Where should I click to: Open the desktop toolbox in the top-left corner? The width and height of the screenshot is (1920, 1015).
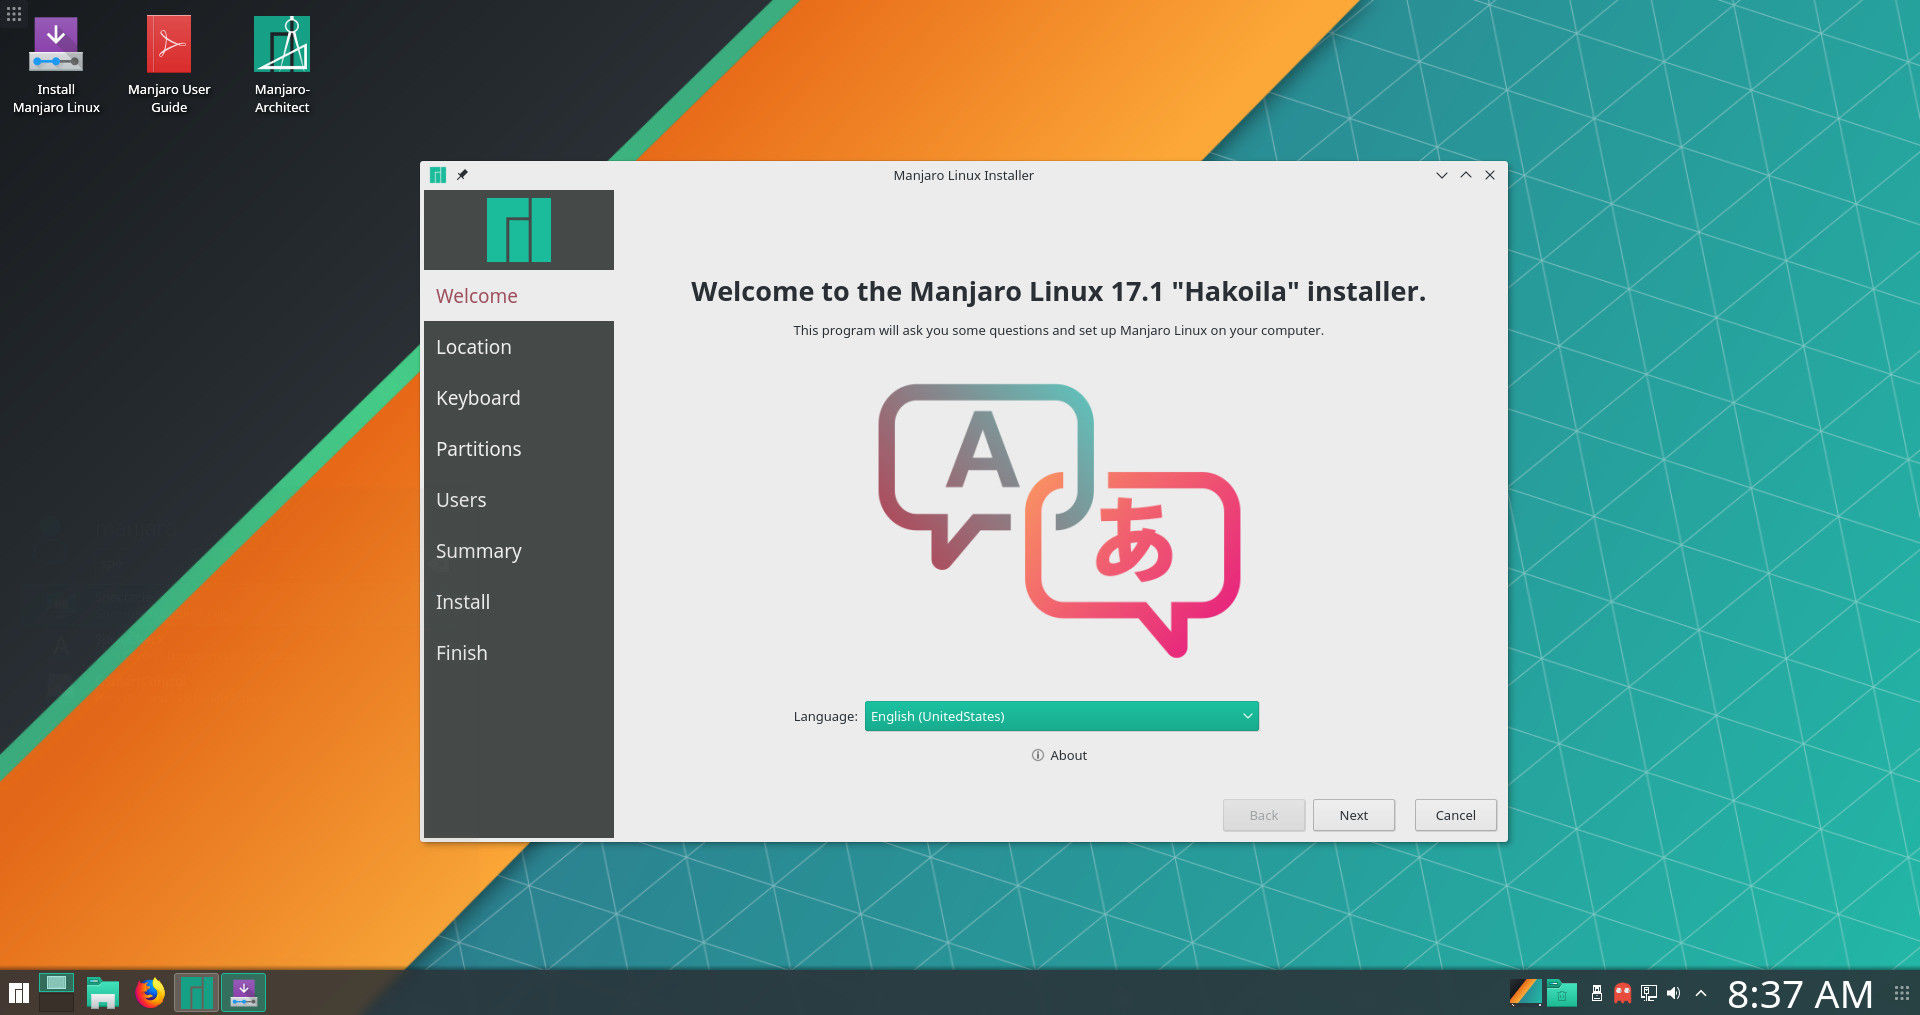click(x=14, y=14)
